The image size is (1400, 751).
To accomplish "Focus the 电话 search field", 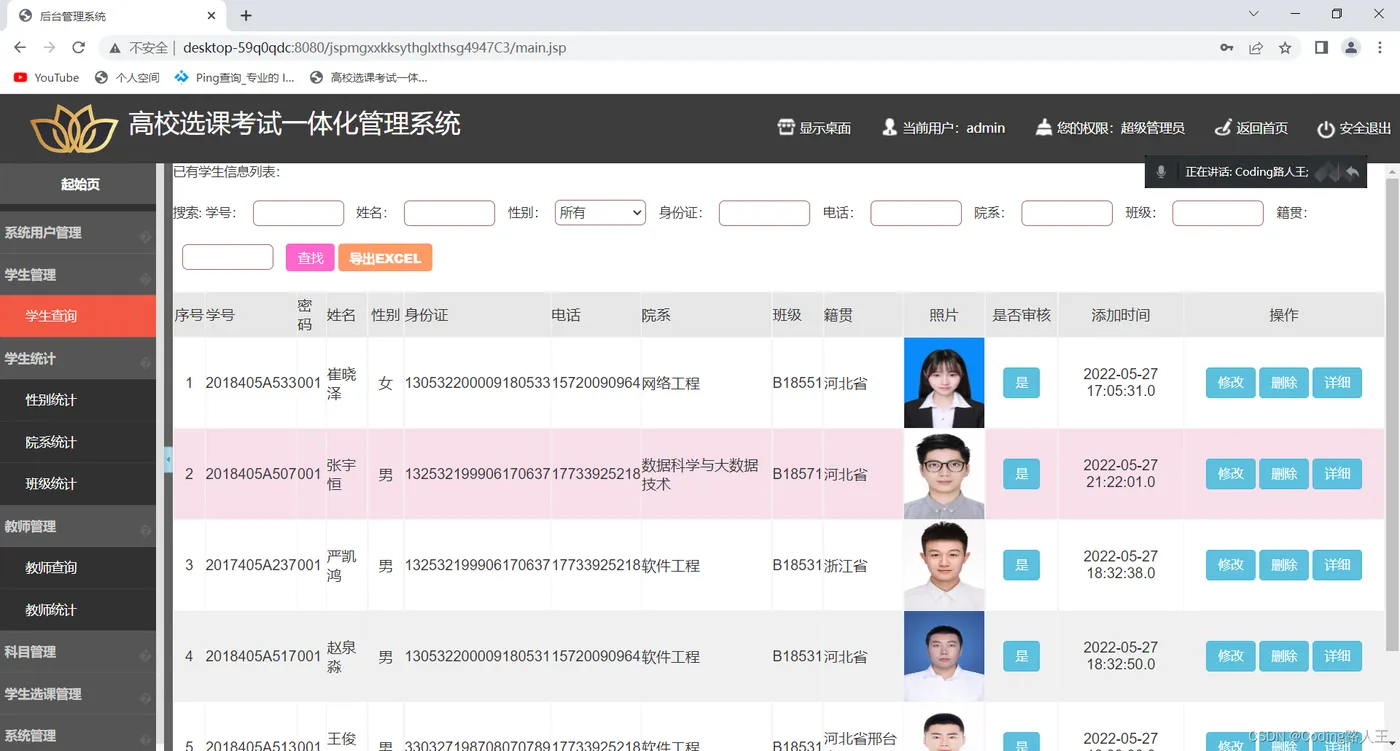I will tap(916, 213).
